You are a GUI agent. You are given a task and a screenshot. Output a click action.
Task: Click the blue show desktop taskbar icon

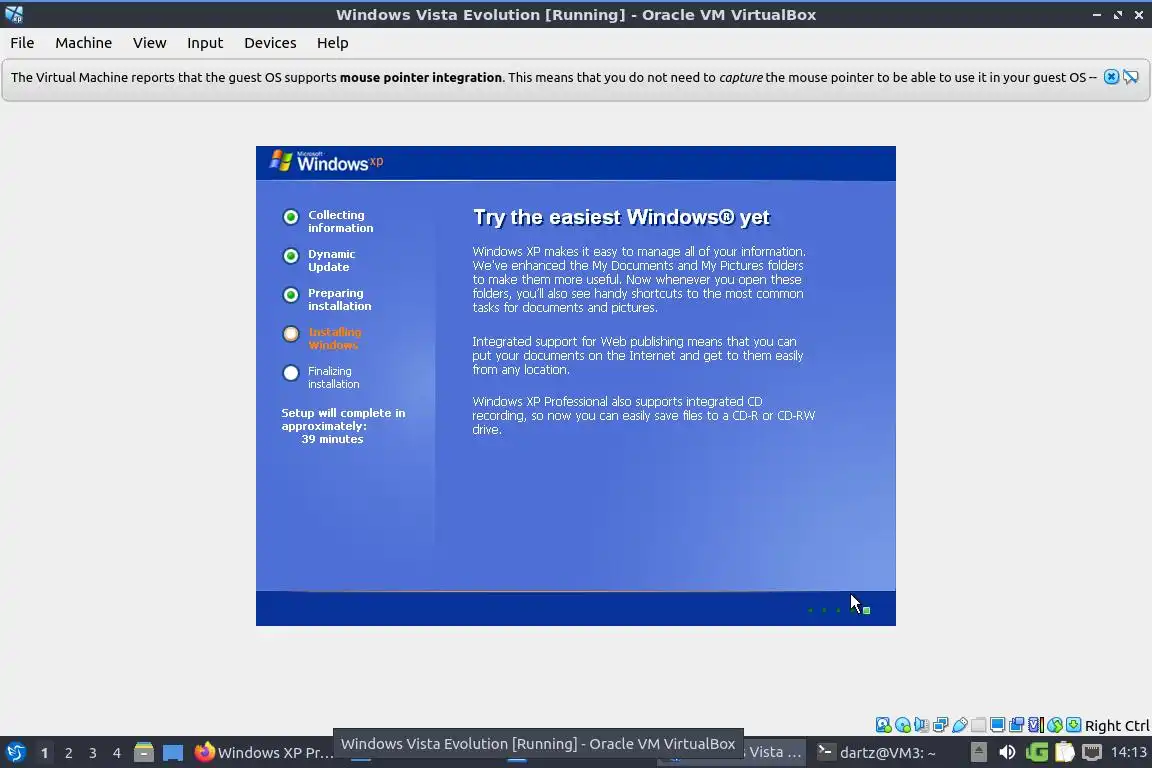click(173, 753)
